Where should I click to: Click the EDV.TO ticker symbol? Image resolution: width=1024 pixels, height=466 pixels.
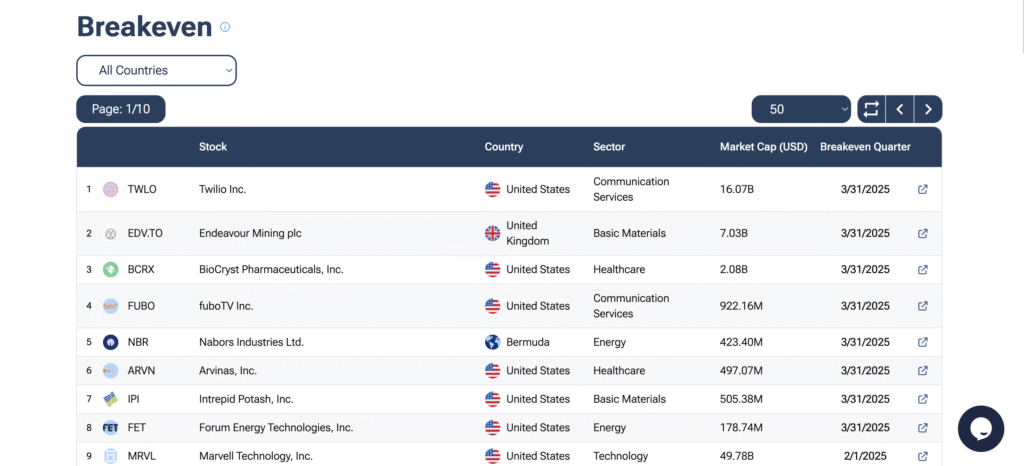pos(146,234)
